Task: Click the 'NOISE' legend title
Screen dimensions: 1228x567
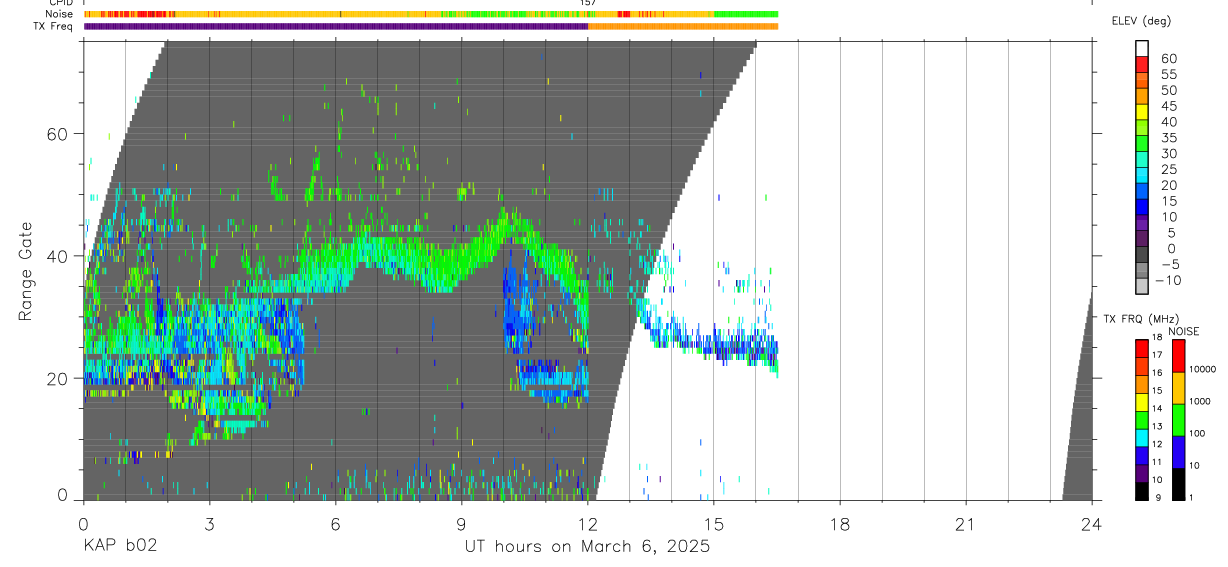Action: (1184, 331)
